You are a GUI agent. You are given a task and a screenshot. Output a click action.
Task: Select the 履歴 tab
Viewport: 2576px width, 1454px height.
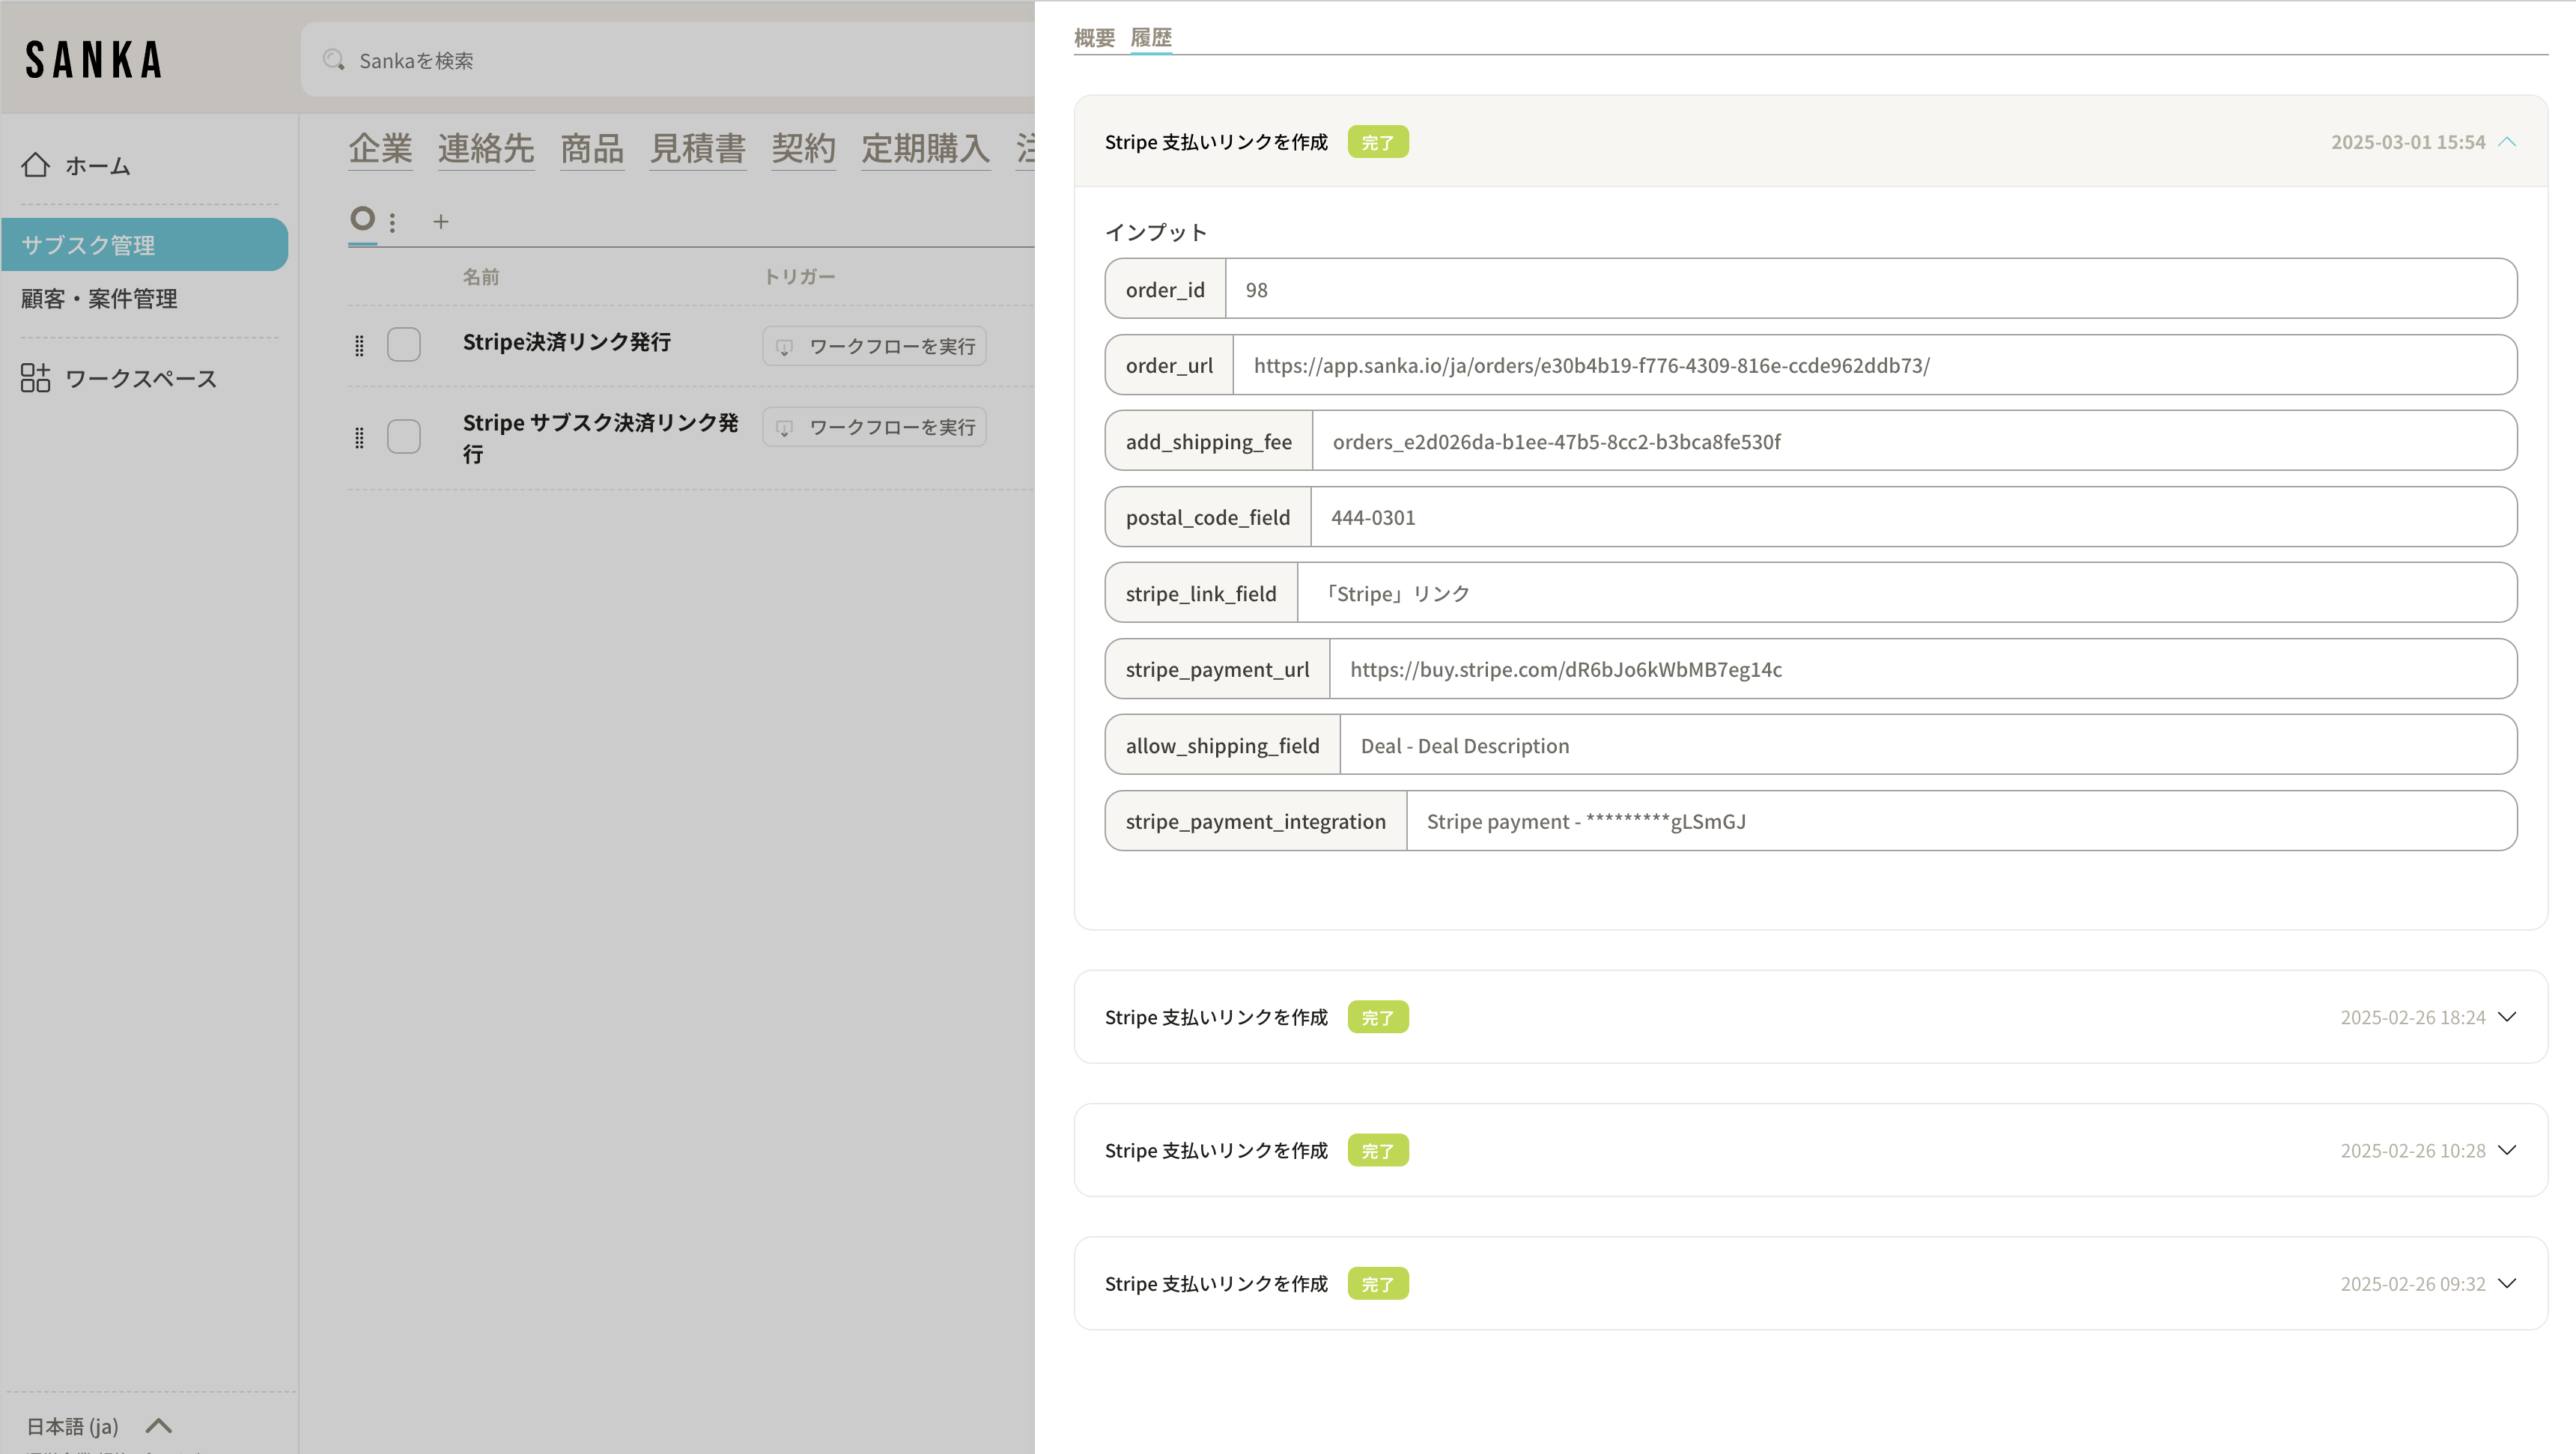tap(1150, 38)
